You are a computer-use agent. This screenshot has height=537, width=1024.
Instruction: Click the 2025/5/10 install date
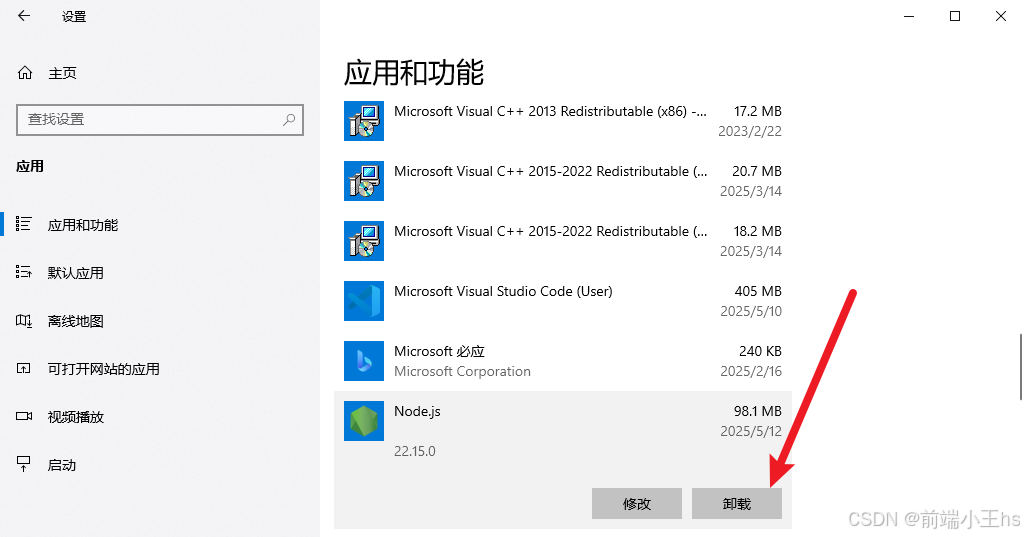751,312
